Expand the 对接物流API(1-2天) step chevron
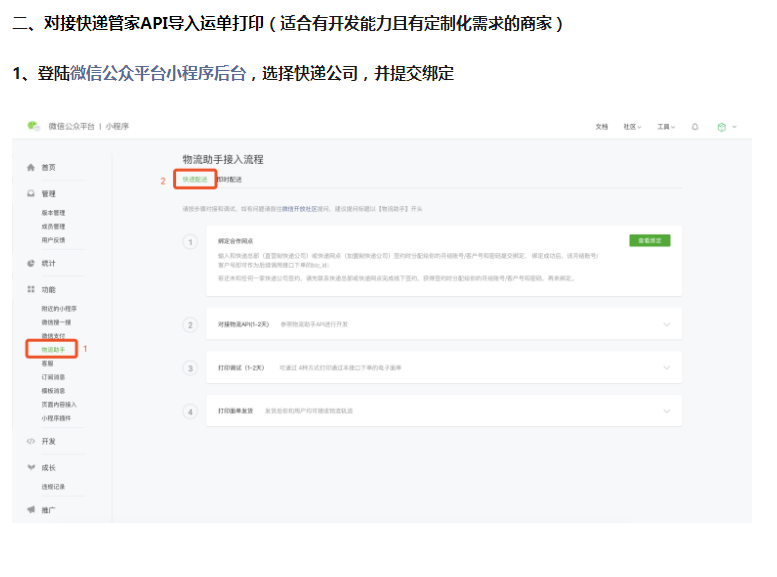 point(666,325)
